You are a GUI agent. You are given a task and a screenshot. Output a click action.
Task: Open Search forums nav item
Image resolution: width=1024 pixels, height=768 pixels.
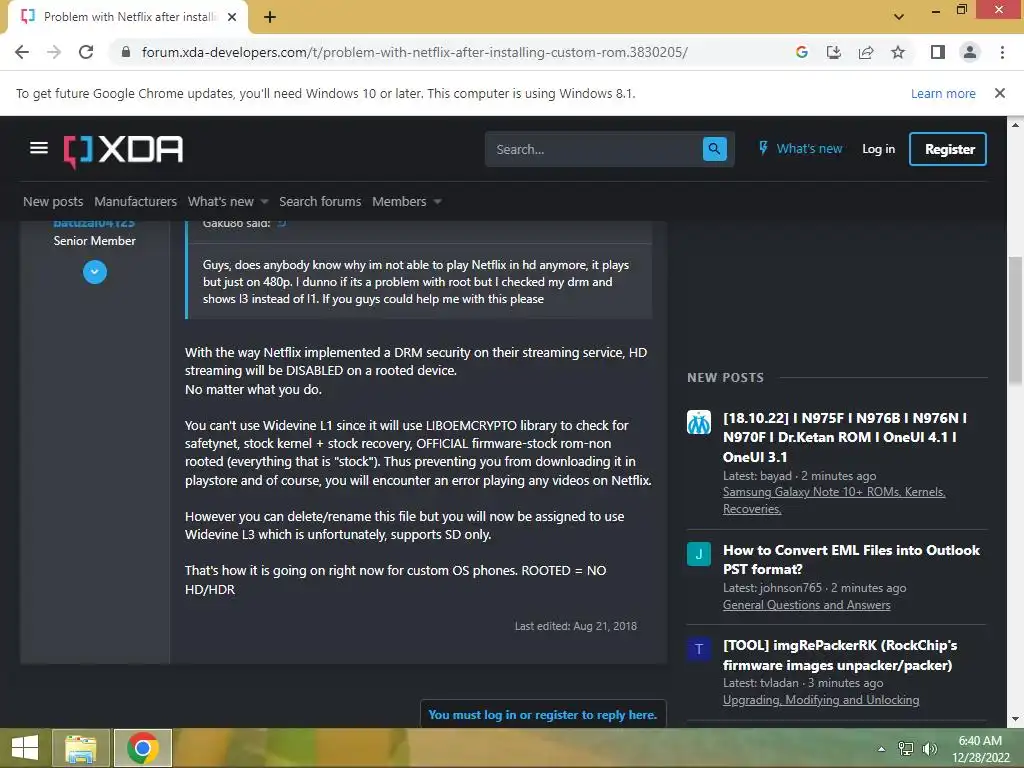coord(320,201)
